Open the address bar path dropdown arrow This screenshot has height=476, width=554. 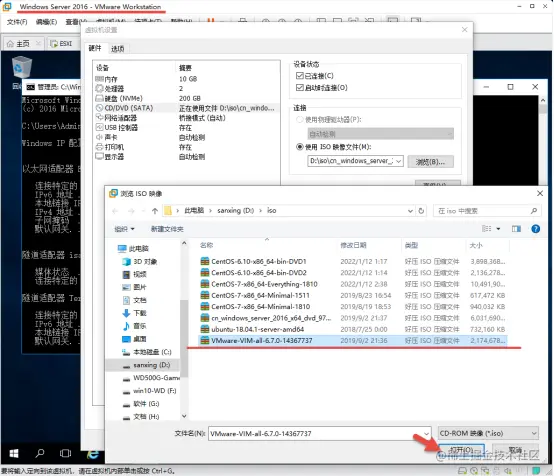(410, 211)
